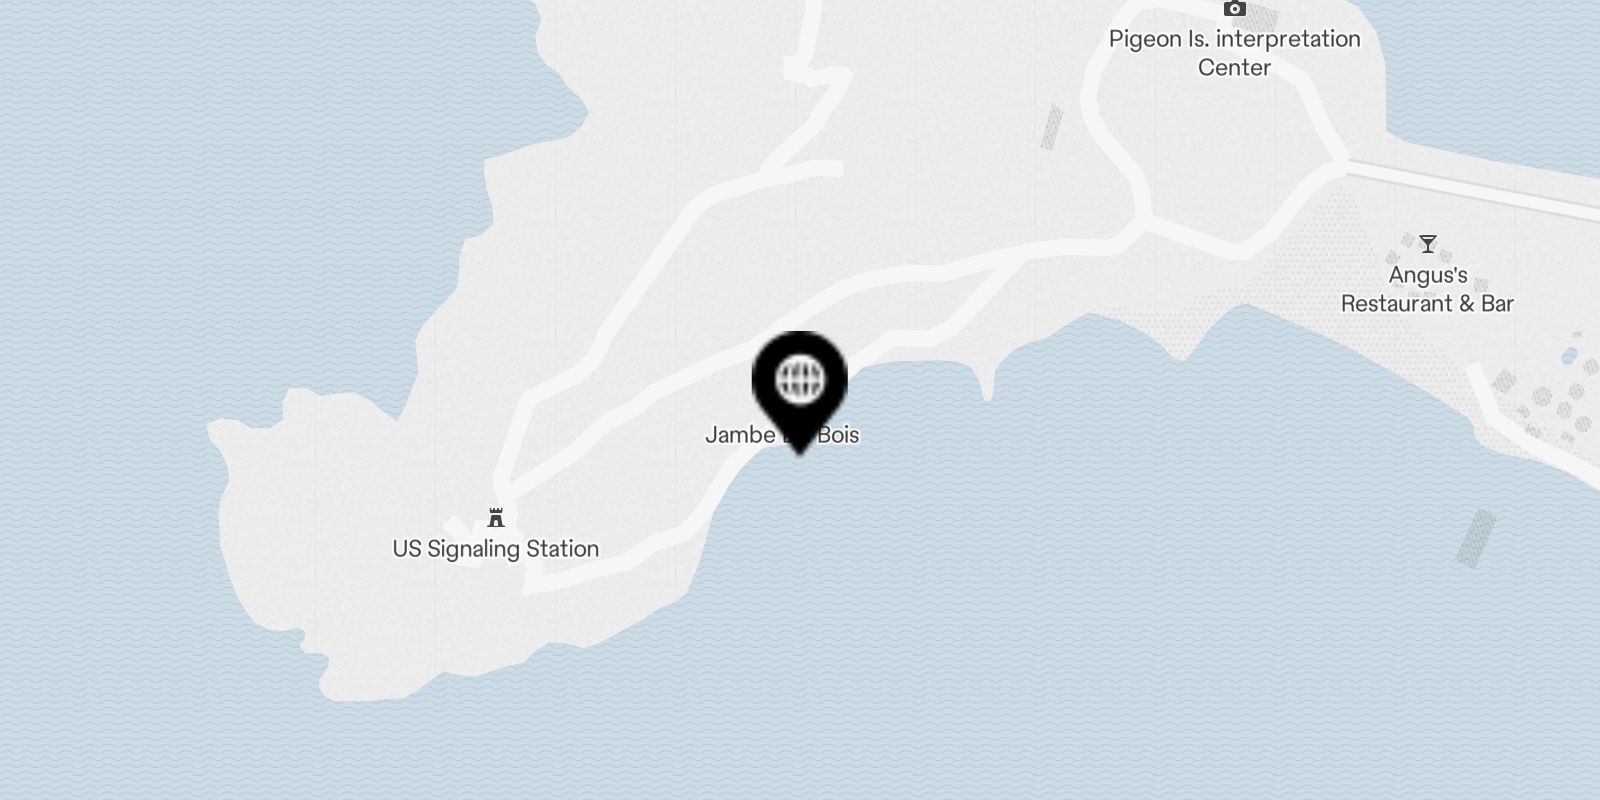Image resolution: width=1600 pixels, height=800 pixels.
Task: Click the Jambe de Bois place label
Action: (782, 435)
